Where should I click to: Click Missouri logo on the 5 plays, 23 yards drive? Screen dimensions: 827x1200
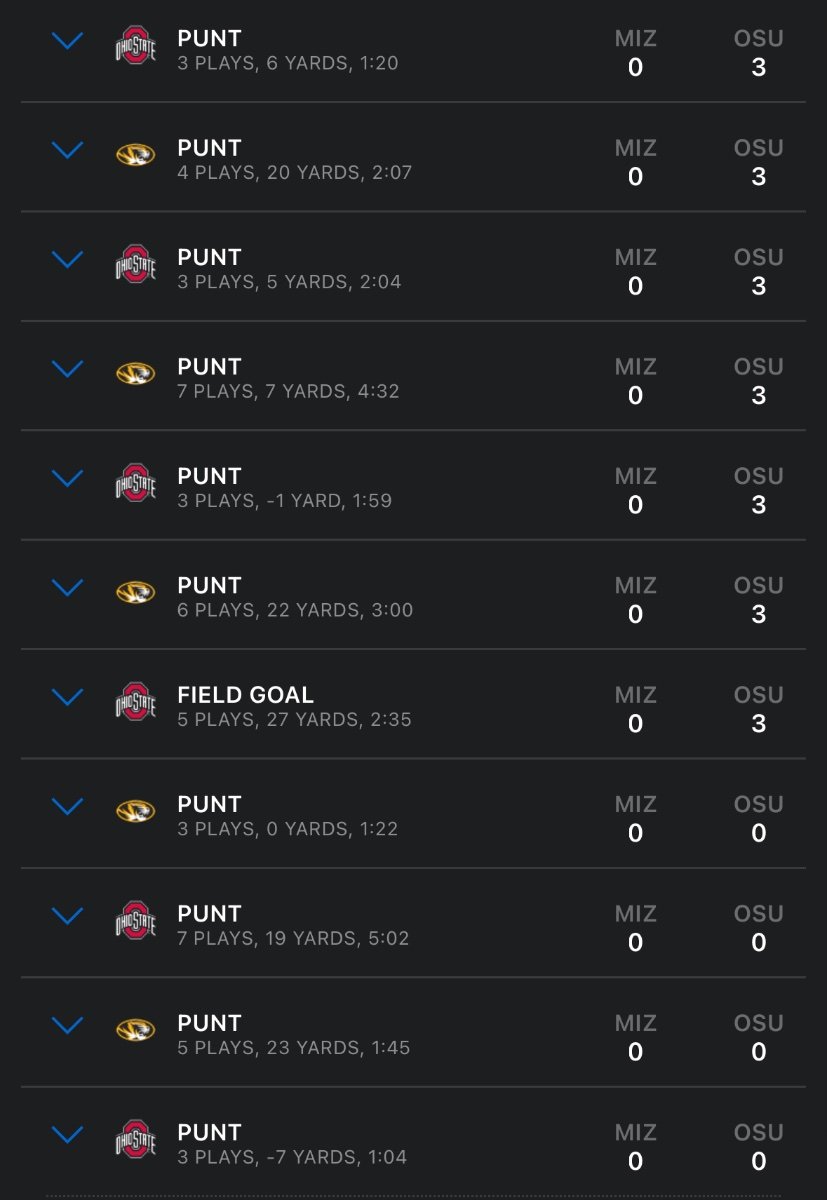(136, 1030)
